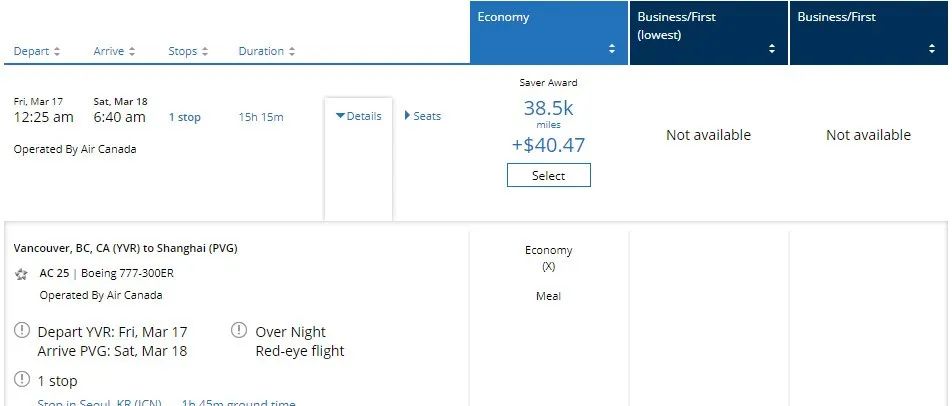Select the Business/First (lowest) column header

coord(708,32)
